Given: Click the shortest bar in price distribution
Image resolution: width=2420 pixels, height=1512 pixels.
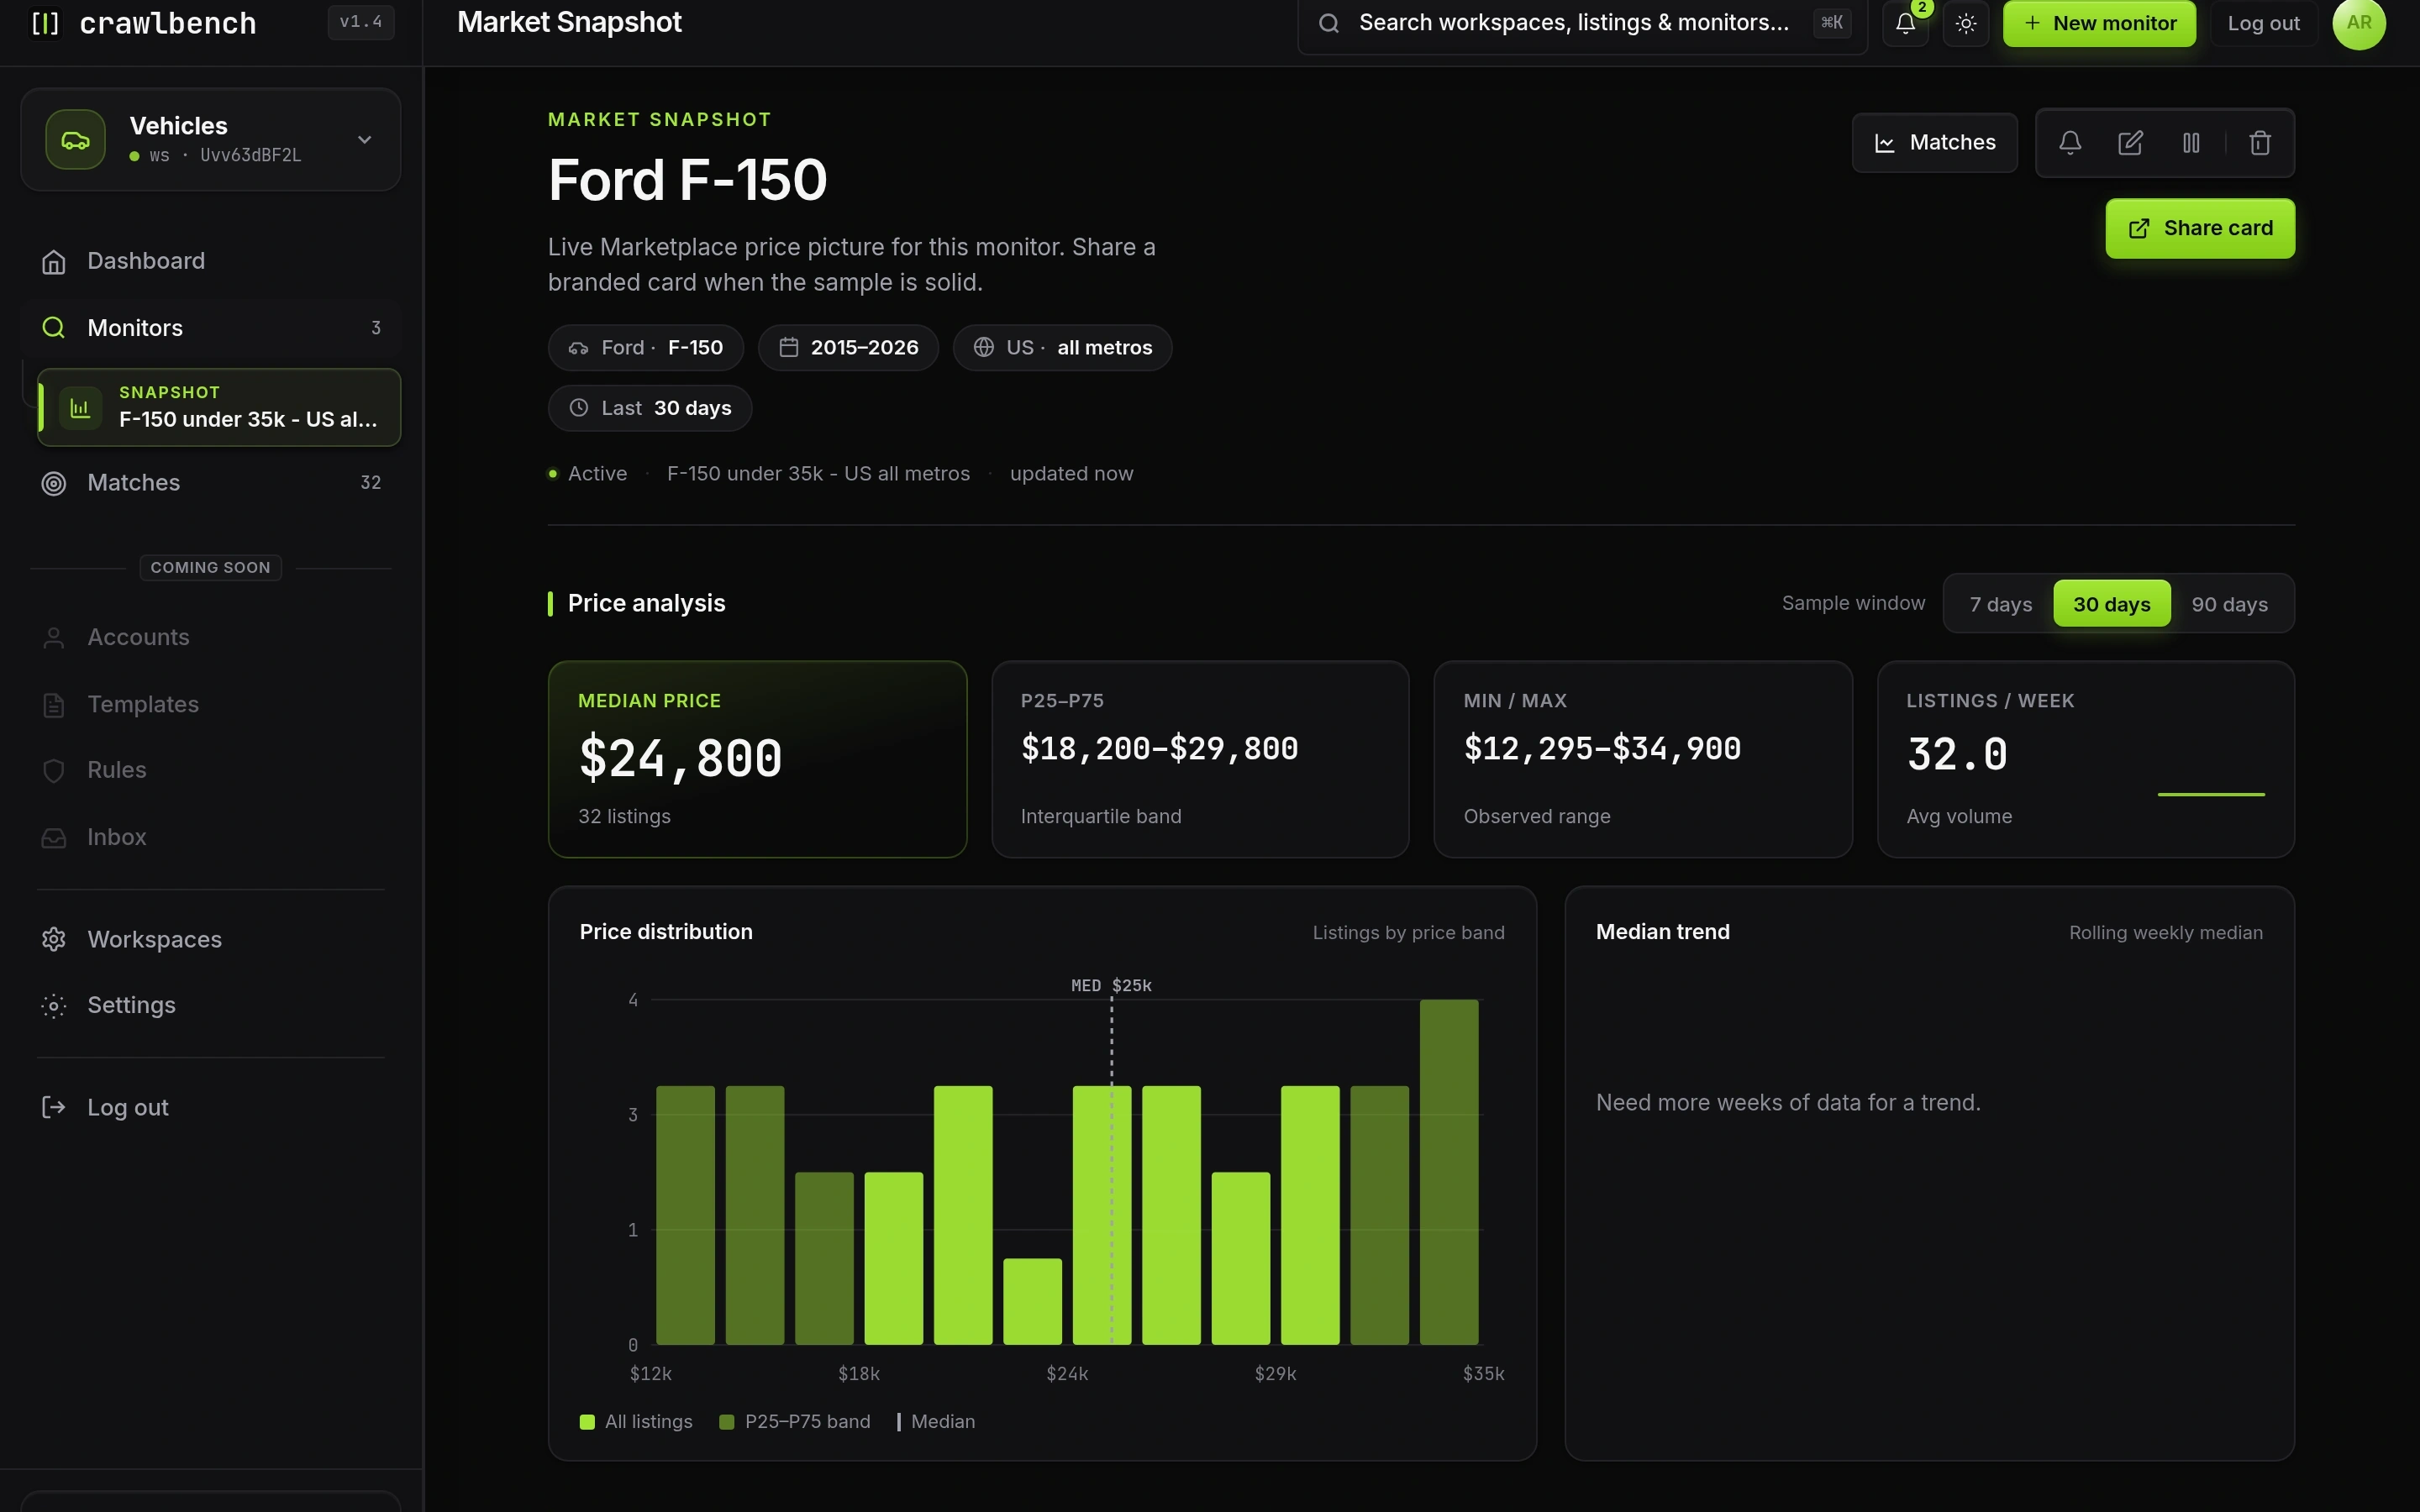Looking at the screenshot, I should point(1032,1301).
